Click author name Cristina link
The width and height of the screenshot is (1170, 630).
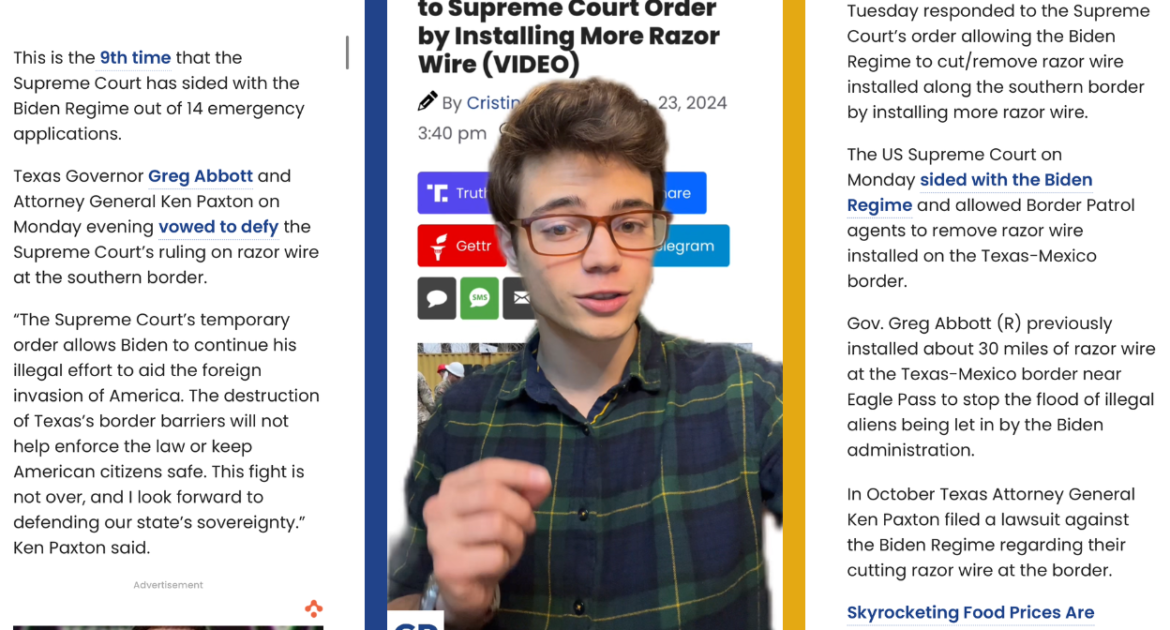(x=492, y=103)
